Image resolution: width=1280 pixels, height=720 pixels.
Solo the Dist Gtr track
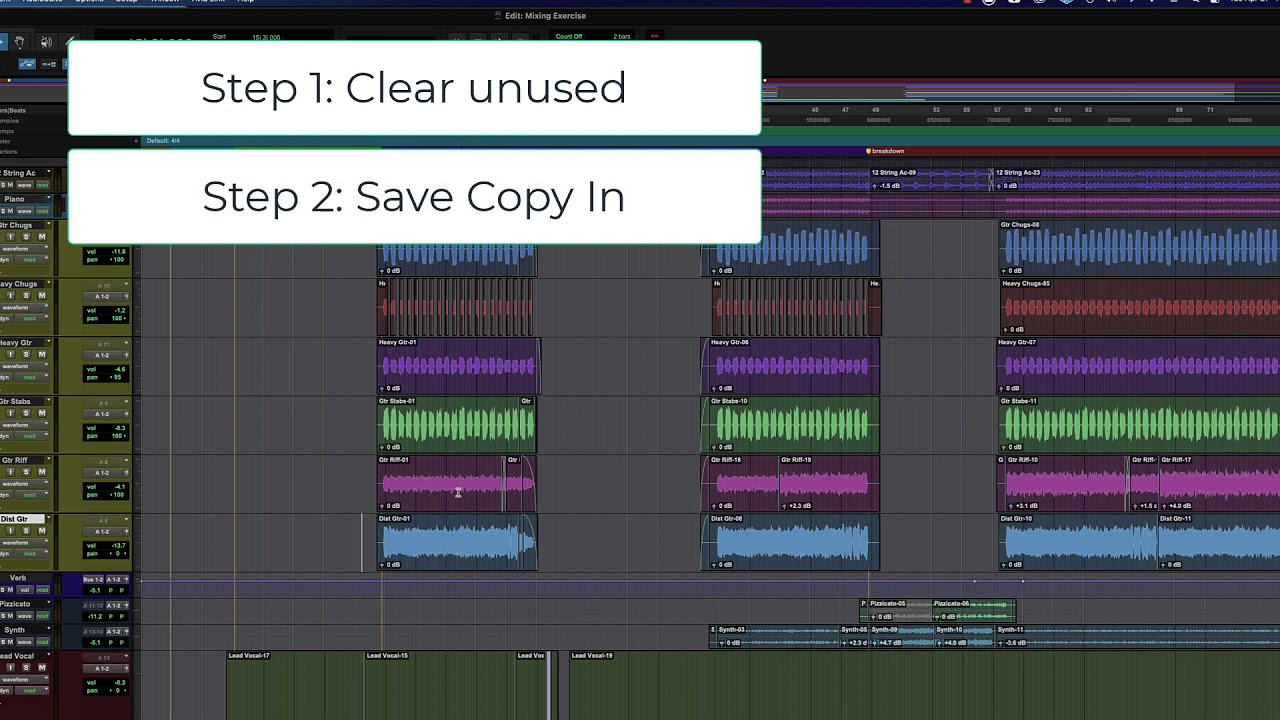(x=26, y=530)
